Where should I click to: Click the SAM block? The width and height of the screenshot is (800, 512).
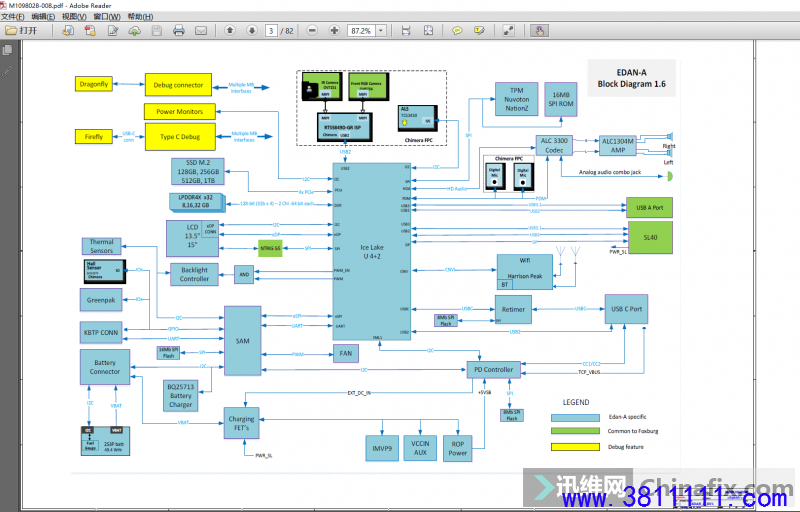(x=242, y=341)
